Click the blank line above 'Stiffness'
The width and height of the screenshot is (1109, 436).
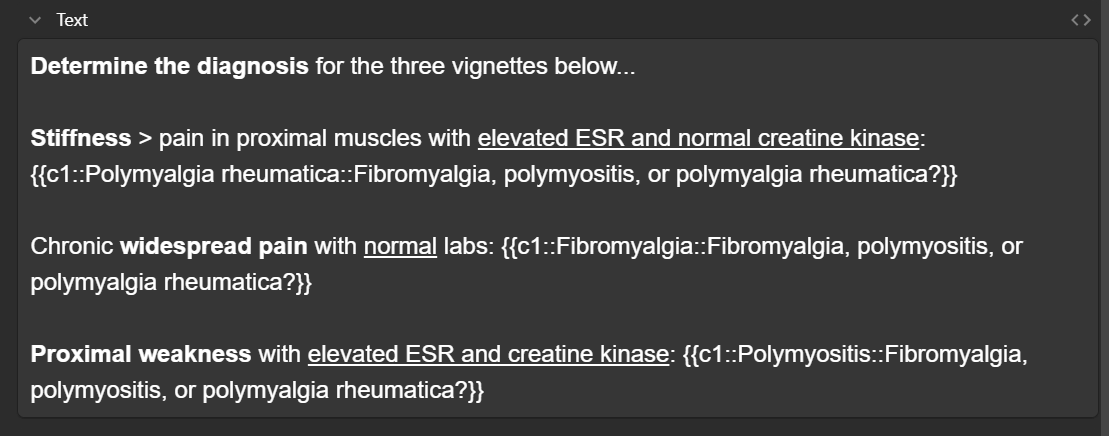pyautogui.click(x=557, y=103)
